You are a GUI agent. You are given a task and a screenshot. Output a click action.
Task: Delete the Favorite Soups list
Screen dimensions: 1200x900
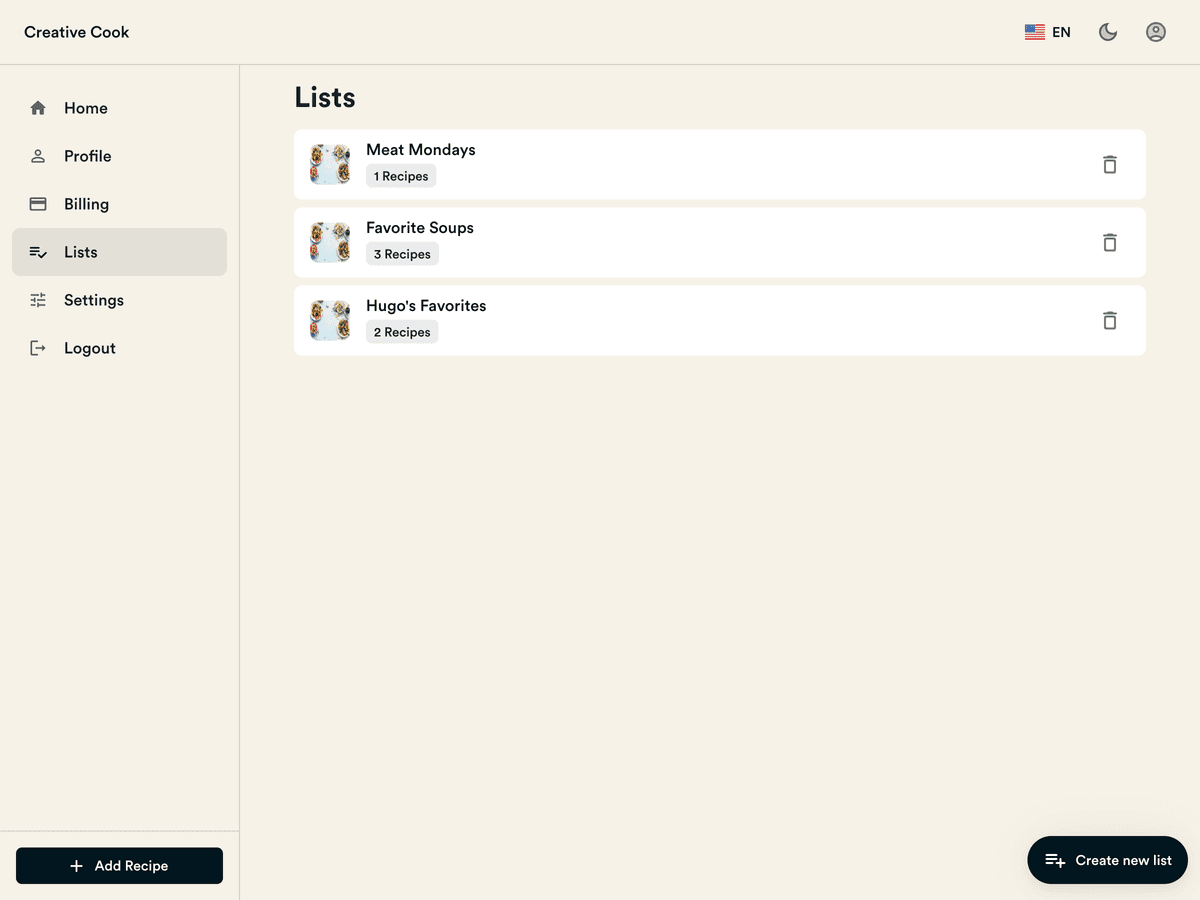tap(1109, 242)
